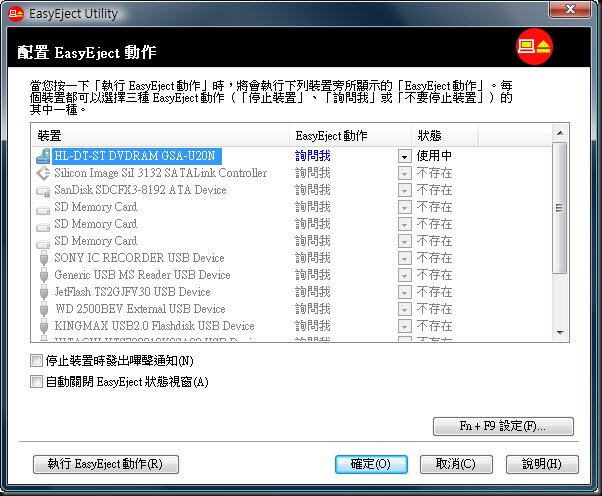Open action dropdown for Generic USB MS Reader

click(x=404, y=275)
